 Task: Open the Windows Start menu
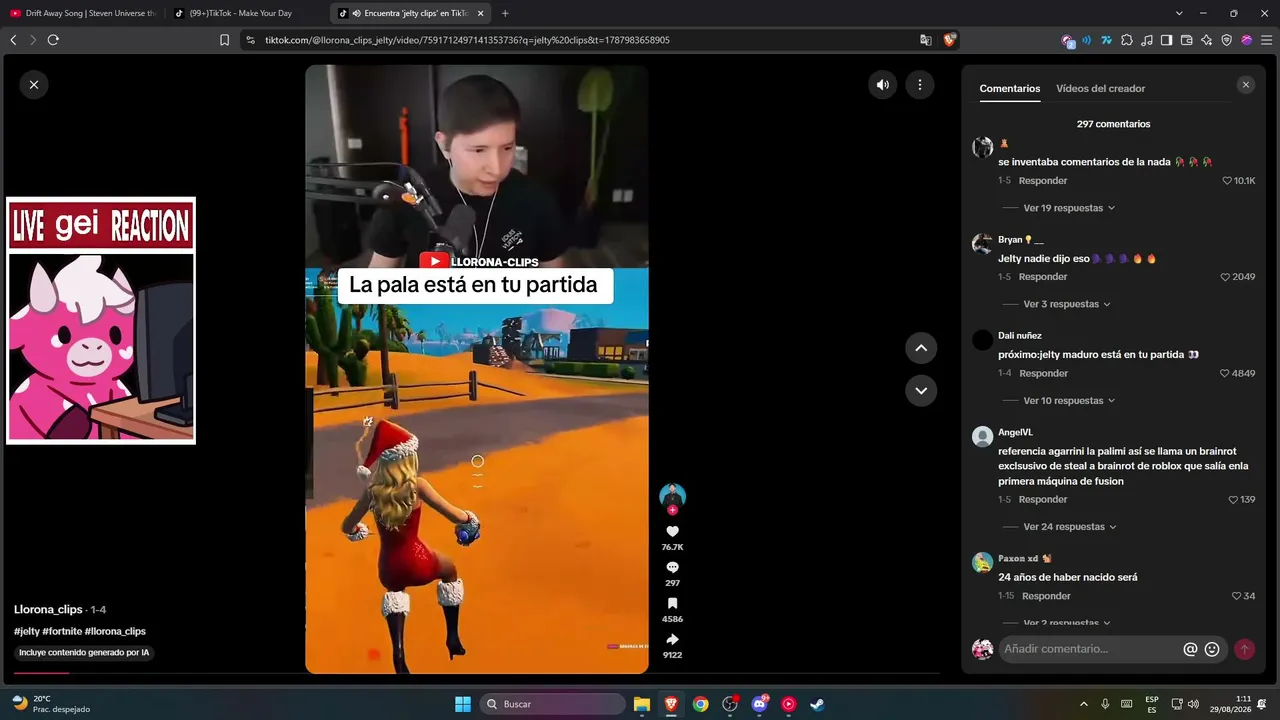pos(463,704)
